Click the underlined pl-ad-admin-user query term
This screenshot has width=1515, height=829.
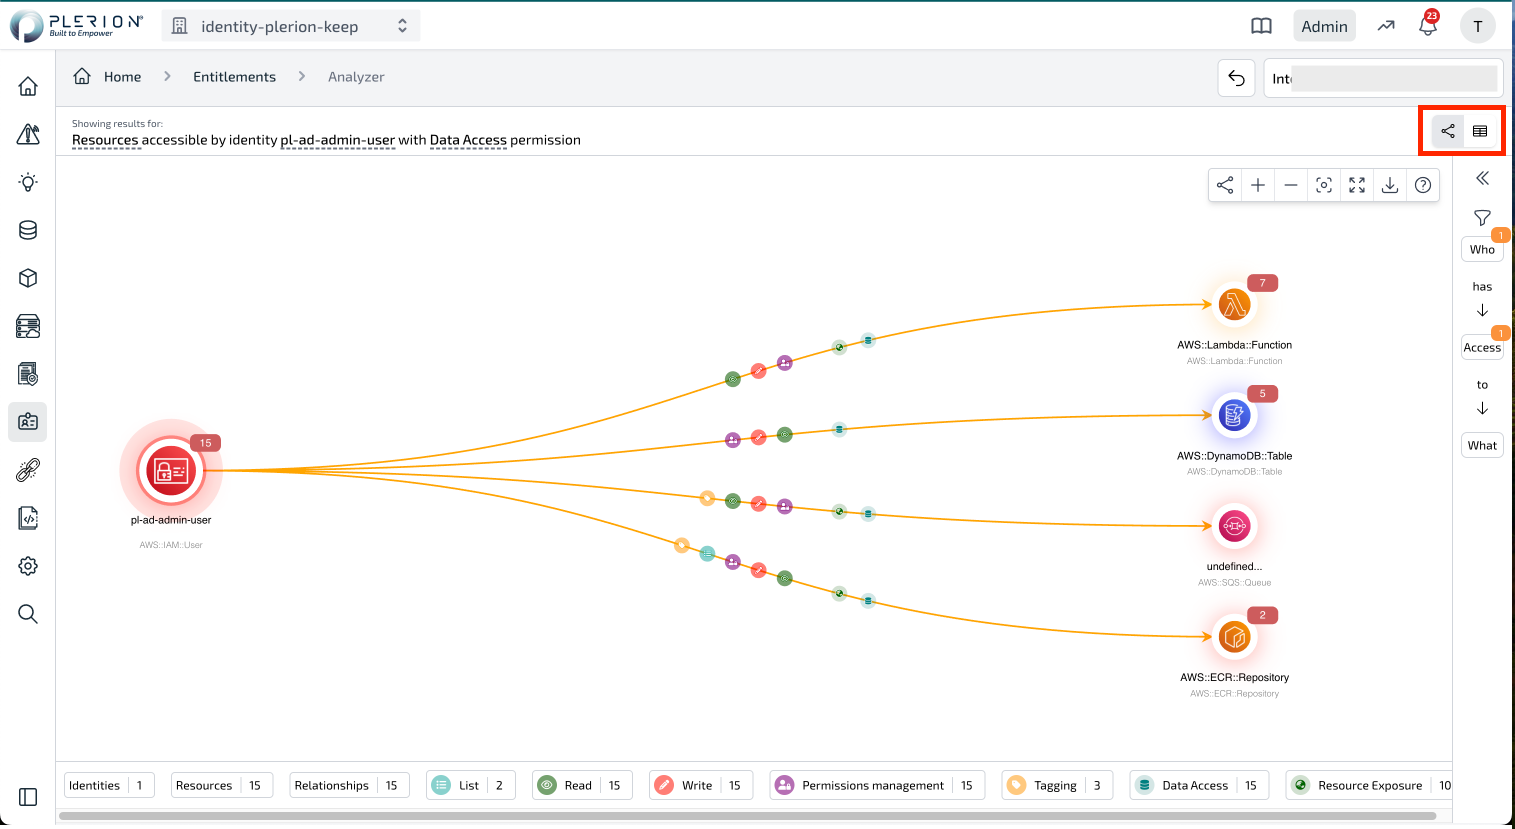click(x=337, y=140)
